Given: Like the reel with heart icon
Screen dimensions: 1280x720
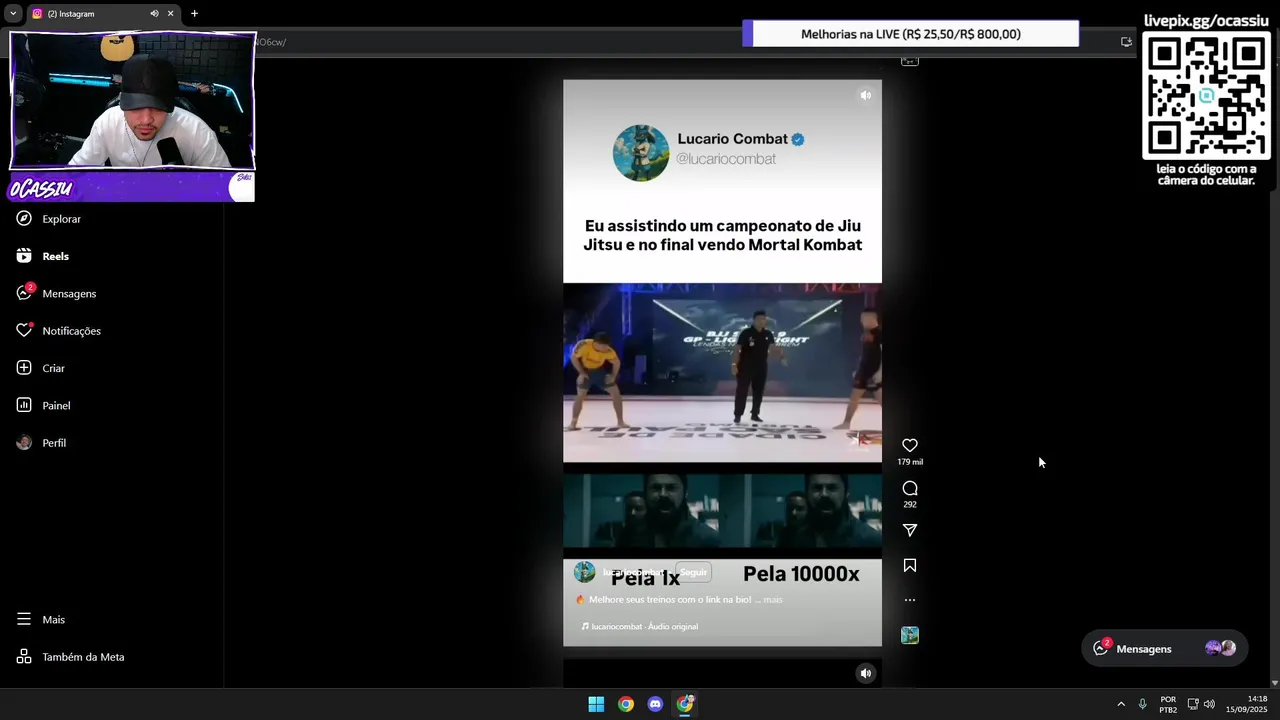Looking at the screenshot, I should click(910, 445).
